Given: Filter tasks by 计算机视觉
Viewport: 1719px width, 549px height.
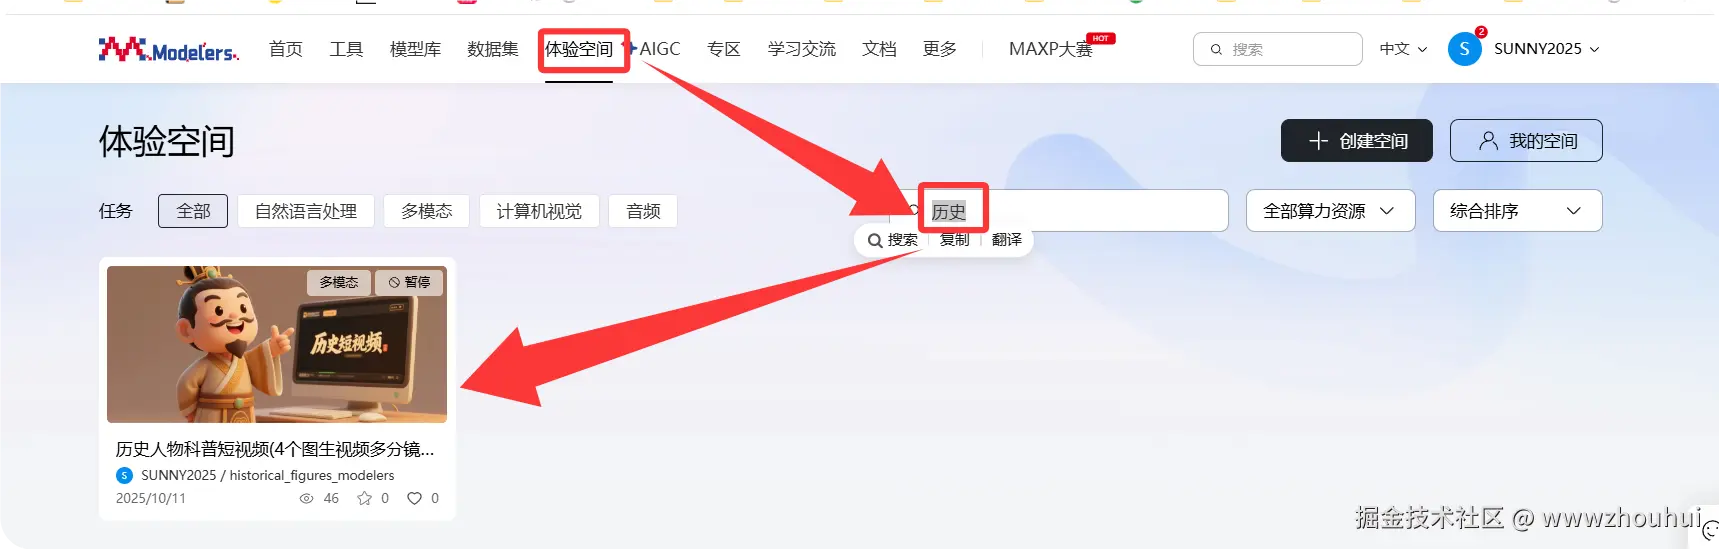Looking at the screenshot, I should pyautogui.click(x=539, y=211).
